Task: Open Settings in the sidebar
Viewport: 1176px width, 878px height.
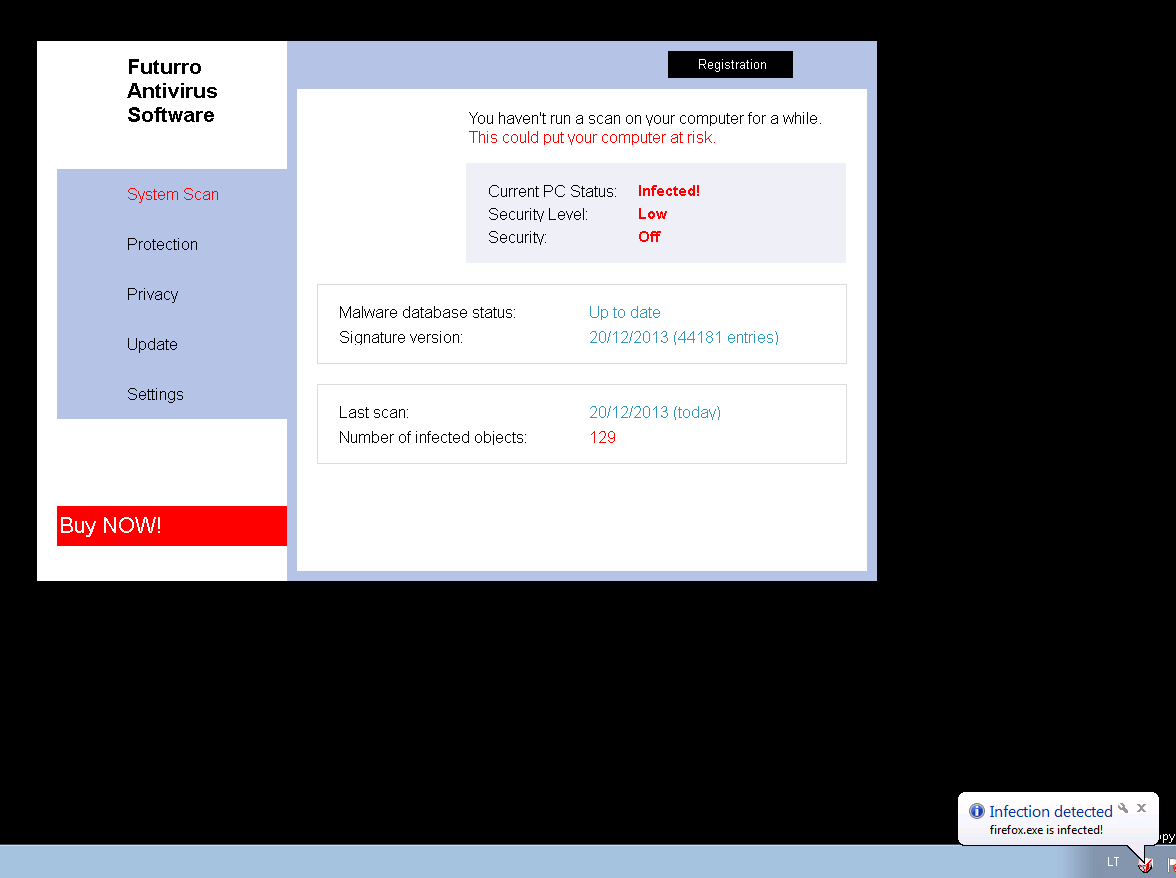Action: tap(155, 394)
